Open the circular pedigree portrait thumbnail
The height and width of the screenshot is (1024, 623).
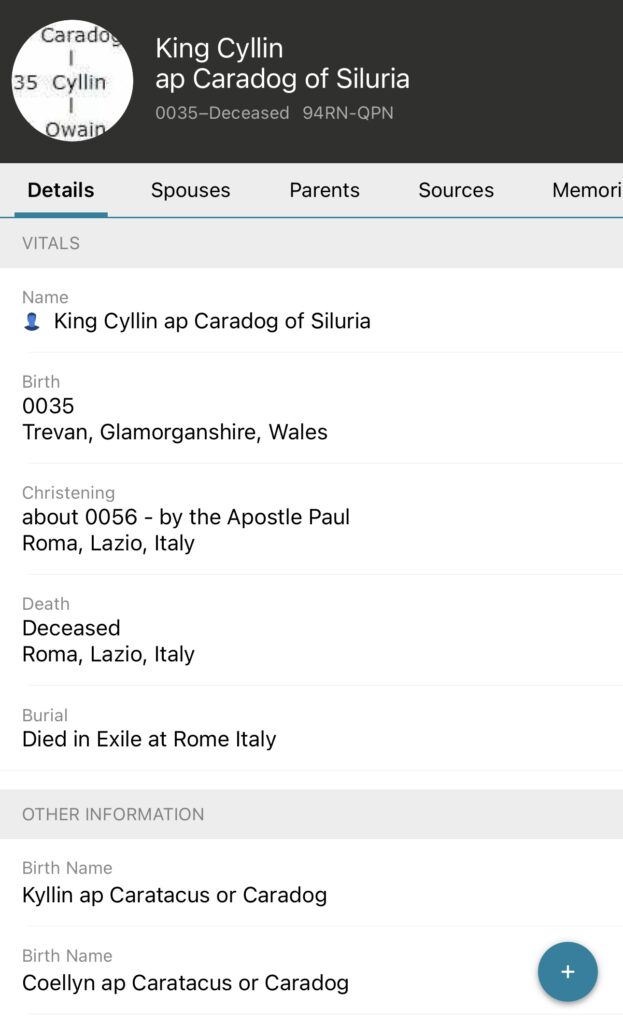click(72, 81)
